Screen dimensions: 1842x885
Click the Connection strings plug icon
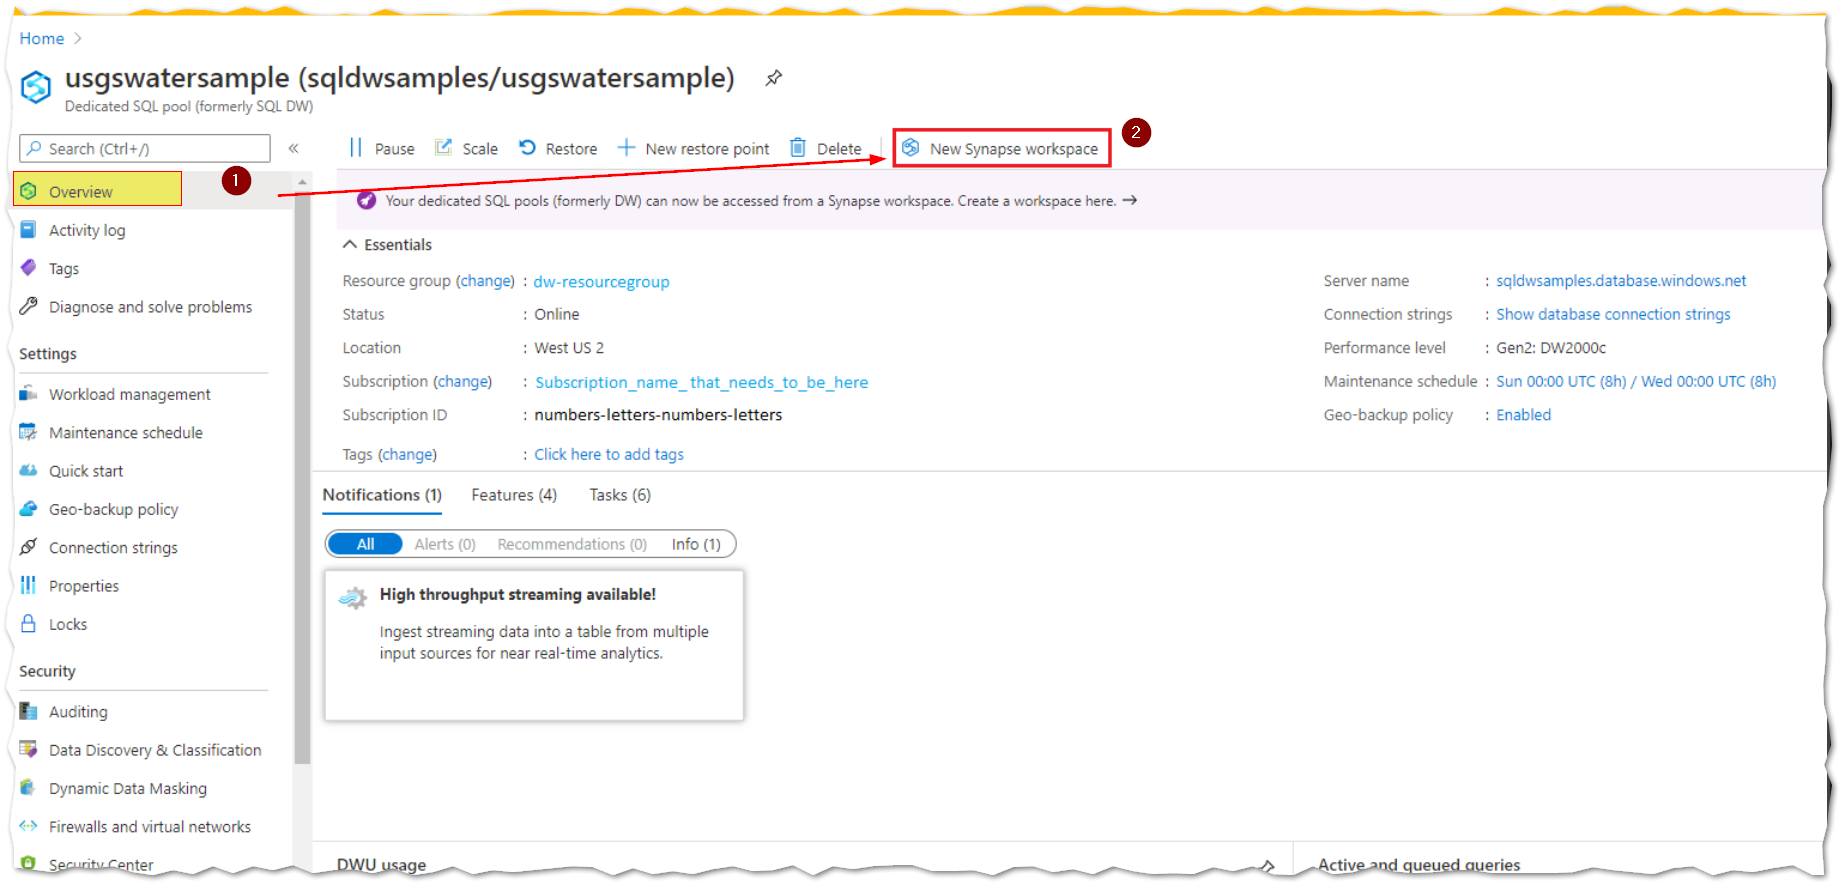tap(28, 547)
